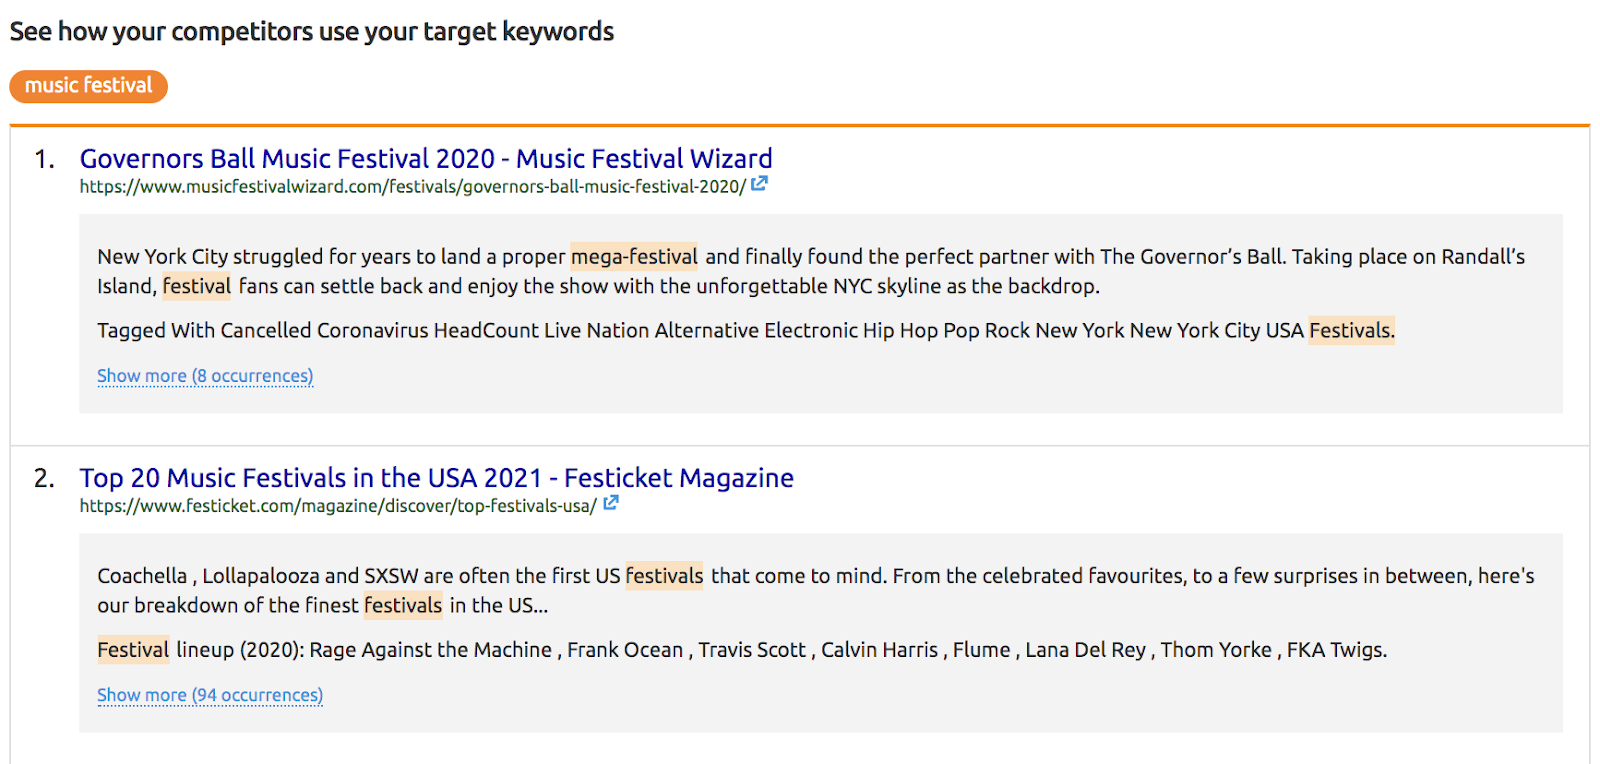Click result number '1.' marker
Screen dimensions: 1600x764
[41, 158]
